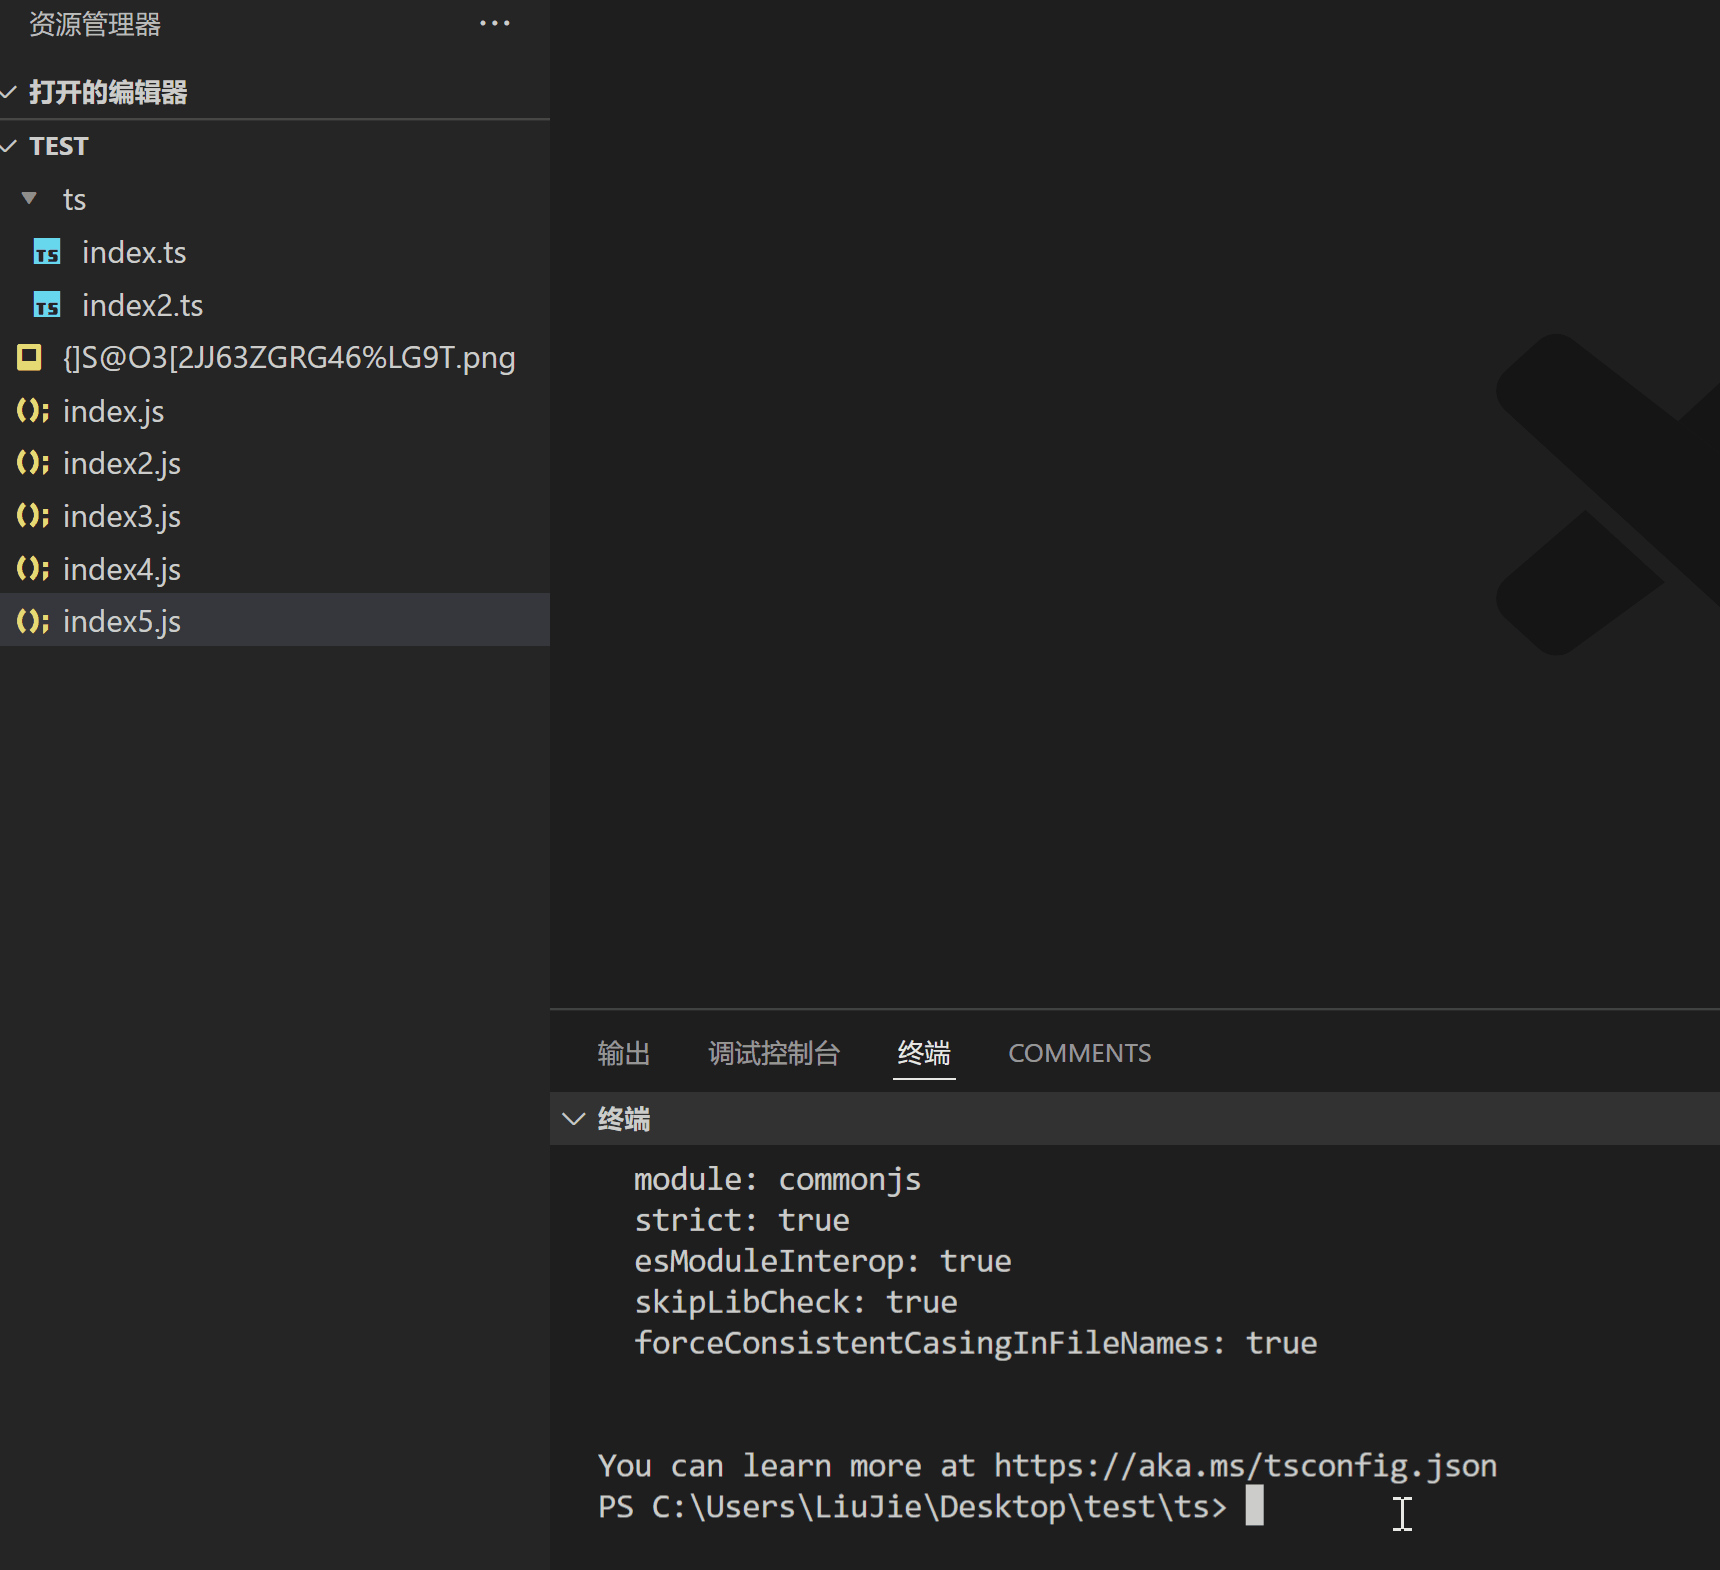The height and width of the screenshot is (1570, 1720).
Task: Collapse the TEST workspace folder section
Action: (9, 146)
